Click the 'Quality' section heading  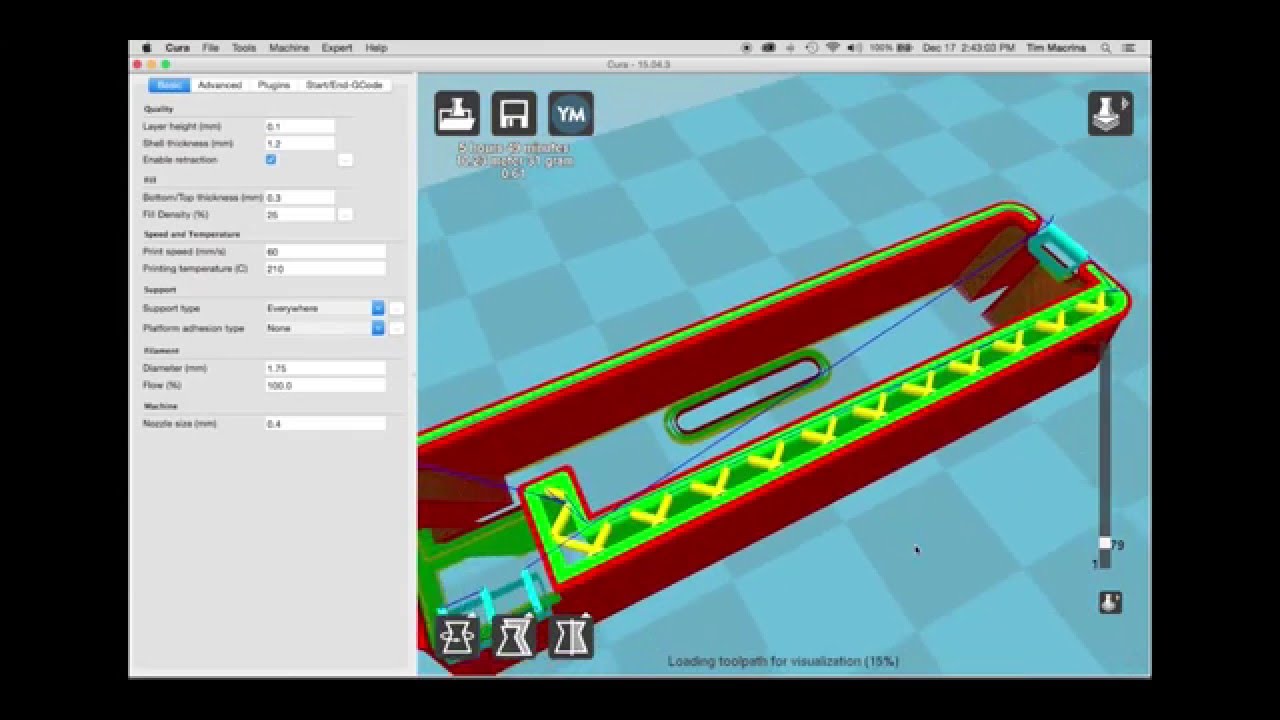click(158, 109)
